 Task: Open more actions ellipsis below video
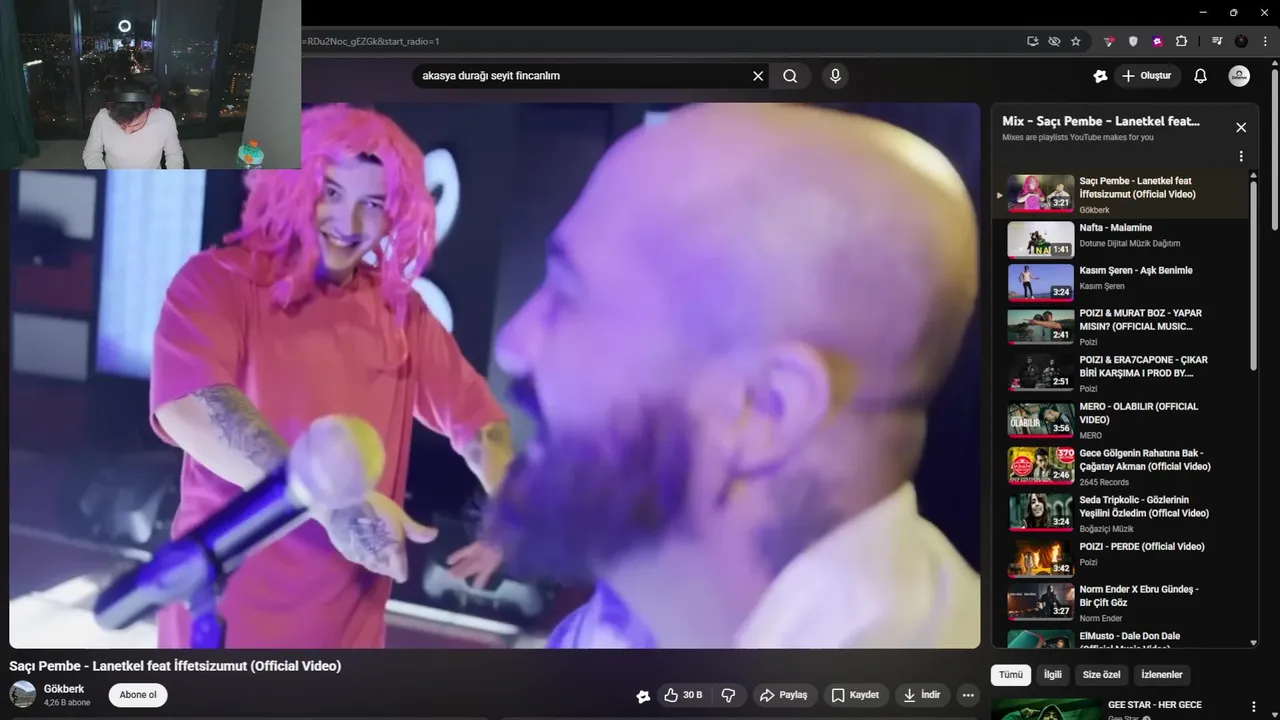click(968, 695)
